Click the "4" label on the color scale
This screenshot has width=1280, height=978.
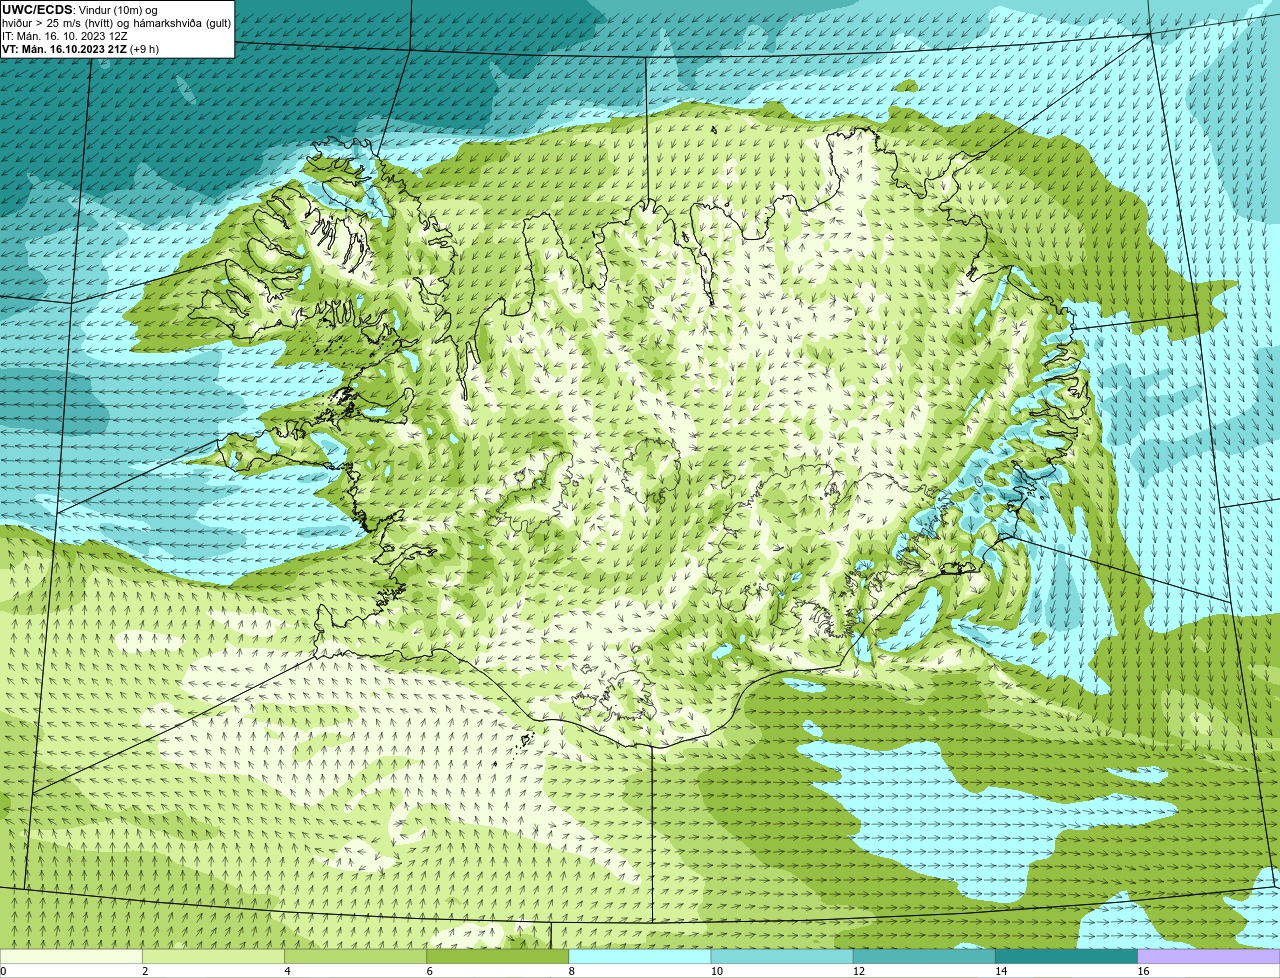point(287,971)
